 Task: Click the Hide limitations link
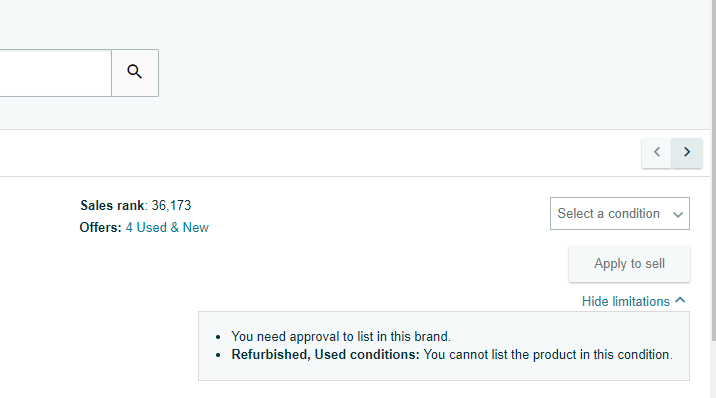626,302
